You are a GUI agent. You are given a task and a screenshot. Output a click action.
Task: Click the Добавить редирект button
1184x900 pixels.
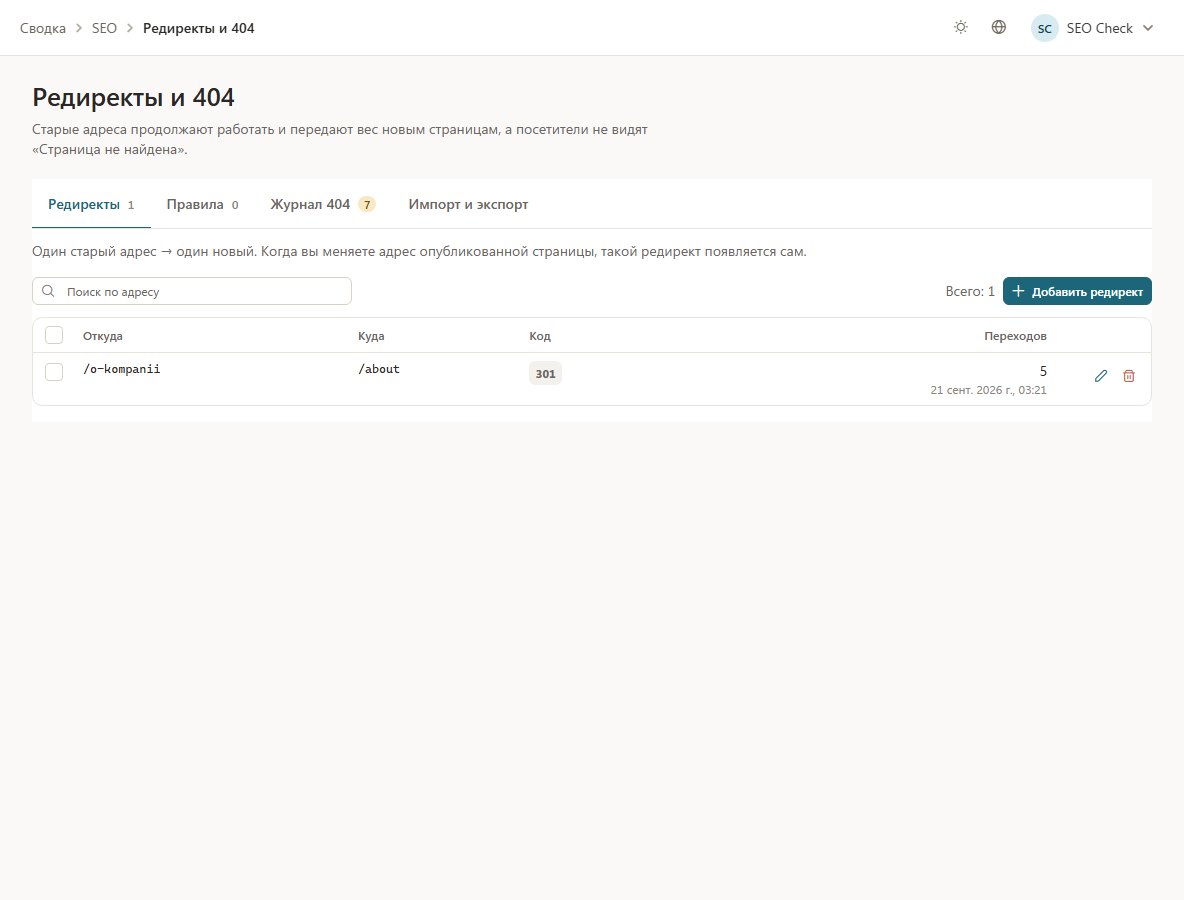[x=1077, y=291]
